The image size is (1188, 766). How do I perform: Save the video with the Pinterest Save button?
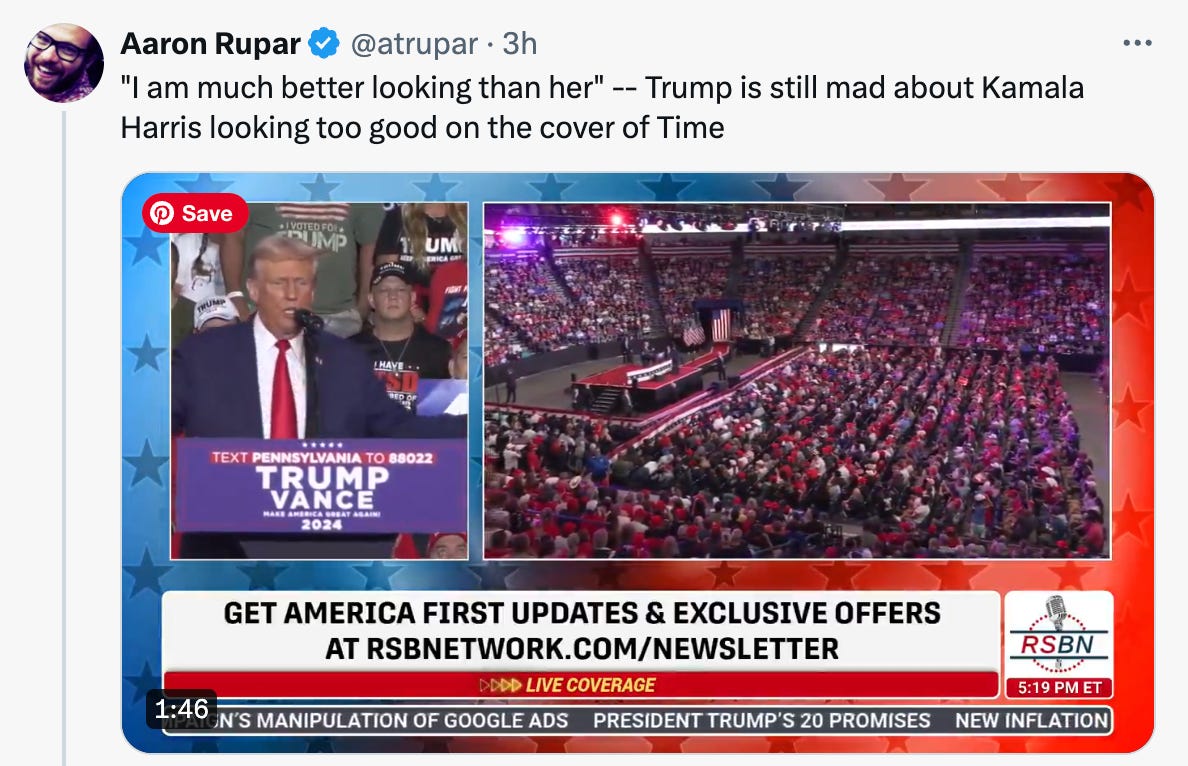click(195, 213)
